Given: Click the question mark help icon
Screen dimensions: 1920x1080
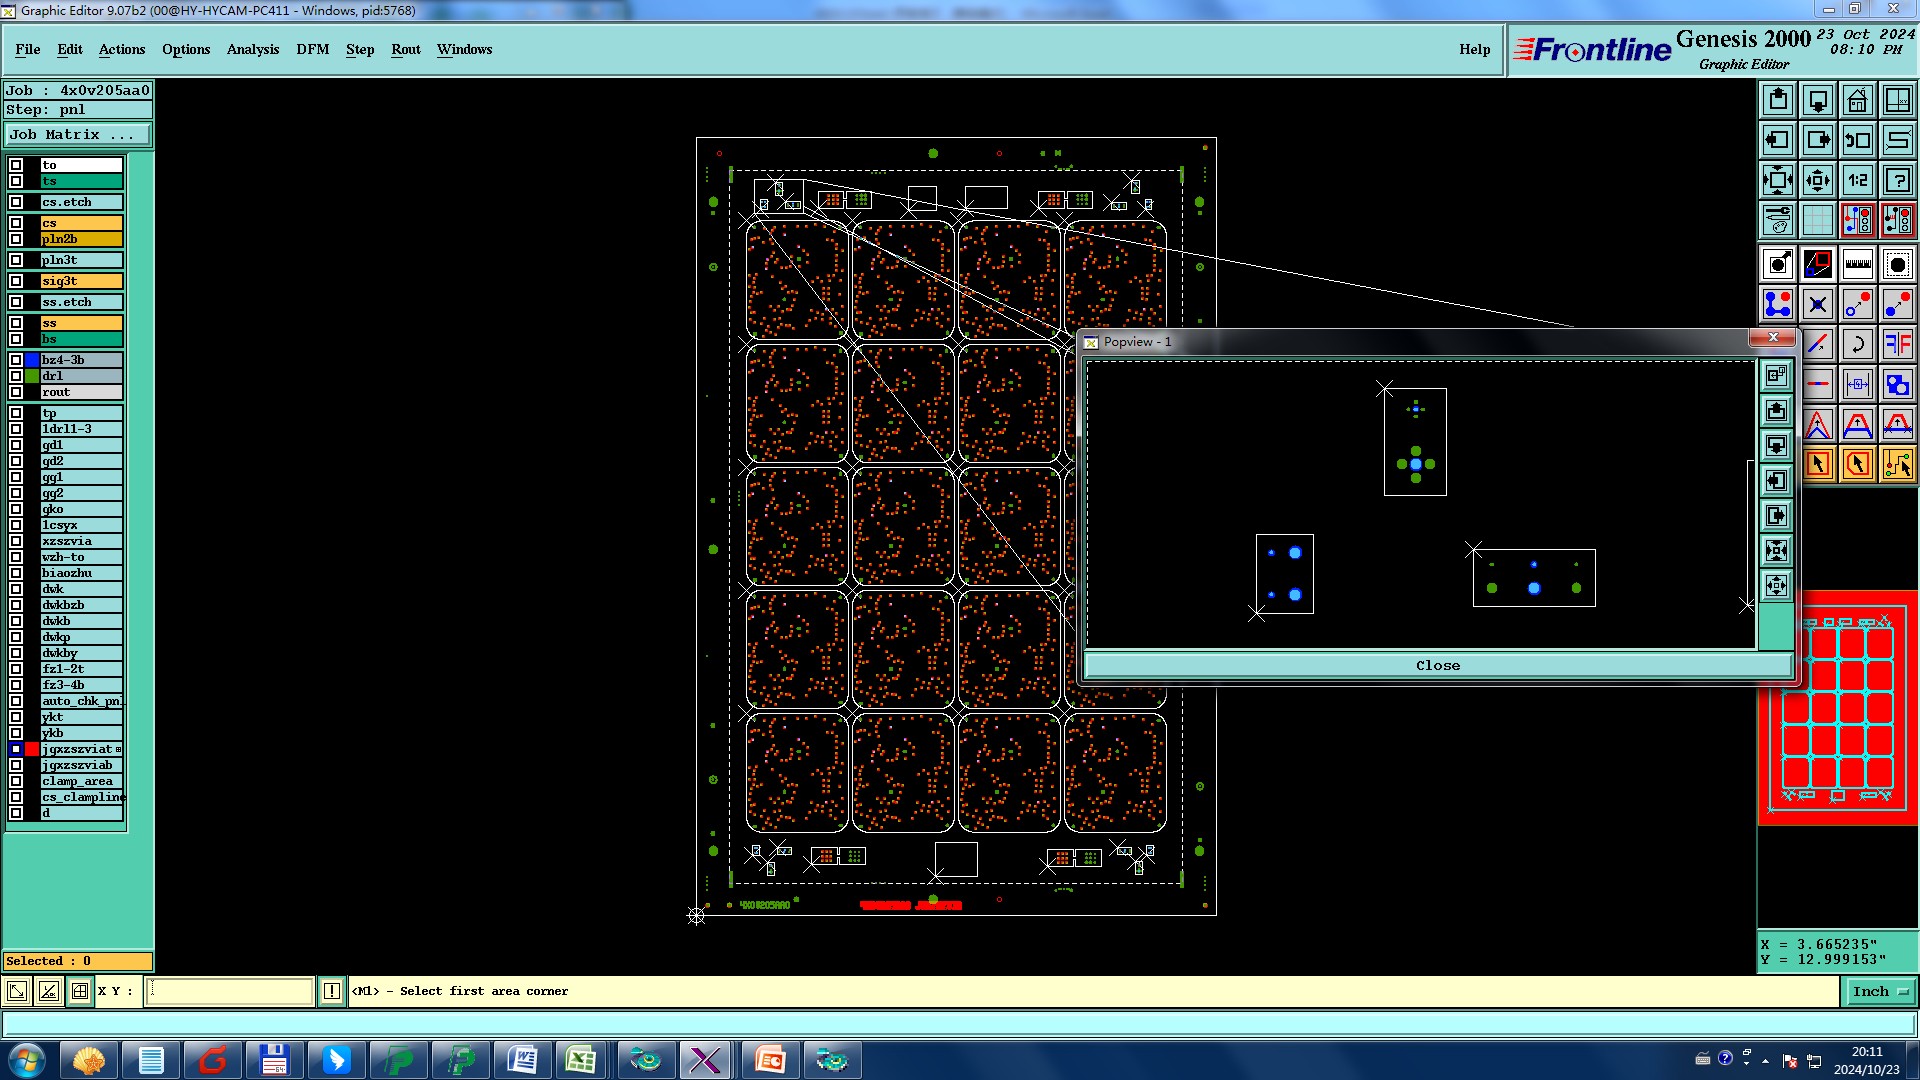Looking at the screenshot, I should point(1897,180).
